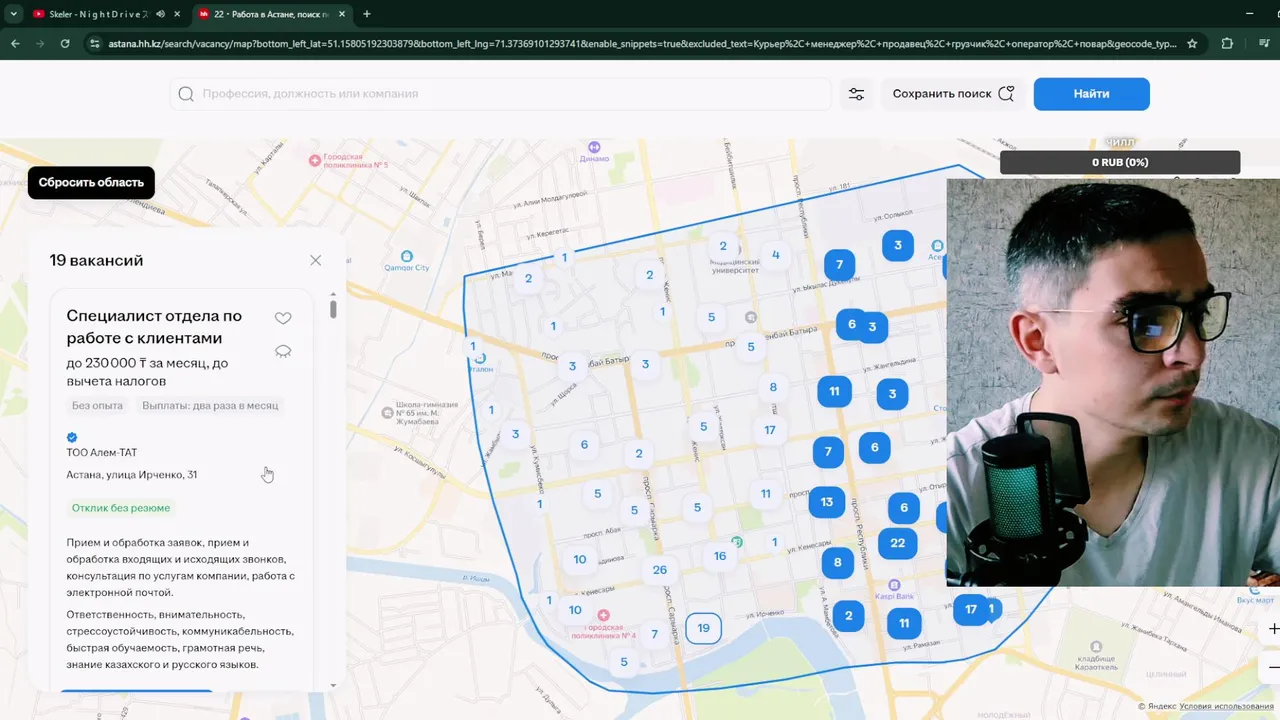This screenshot has width=1280, height=720.
Task: Click the Qamqor City map marker
Action: point(406,256)
